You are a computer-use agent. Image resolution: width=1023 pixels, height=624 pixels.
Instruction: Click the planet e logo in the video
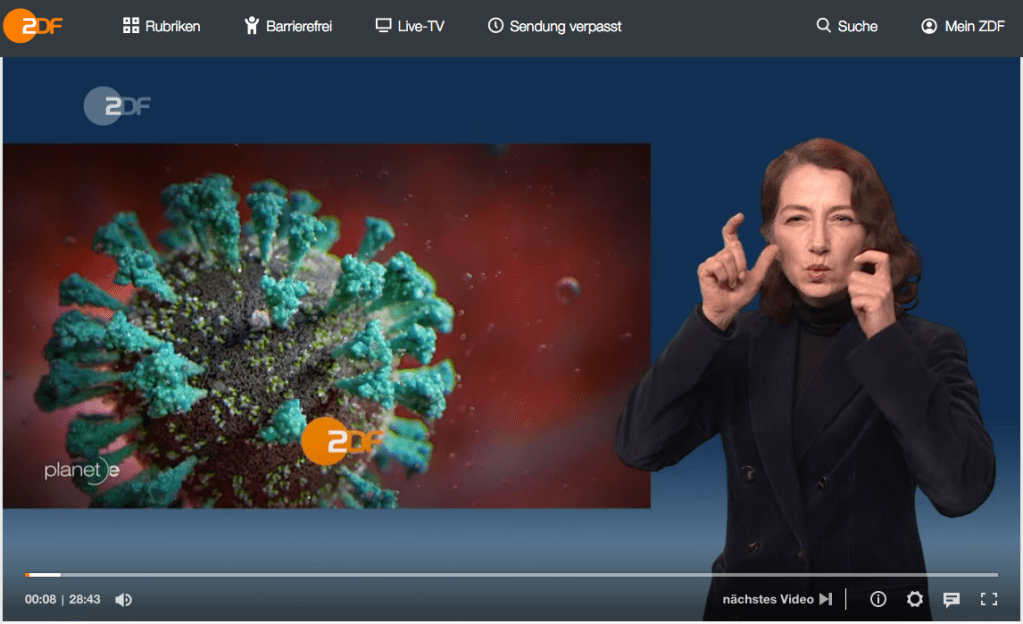81,470
